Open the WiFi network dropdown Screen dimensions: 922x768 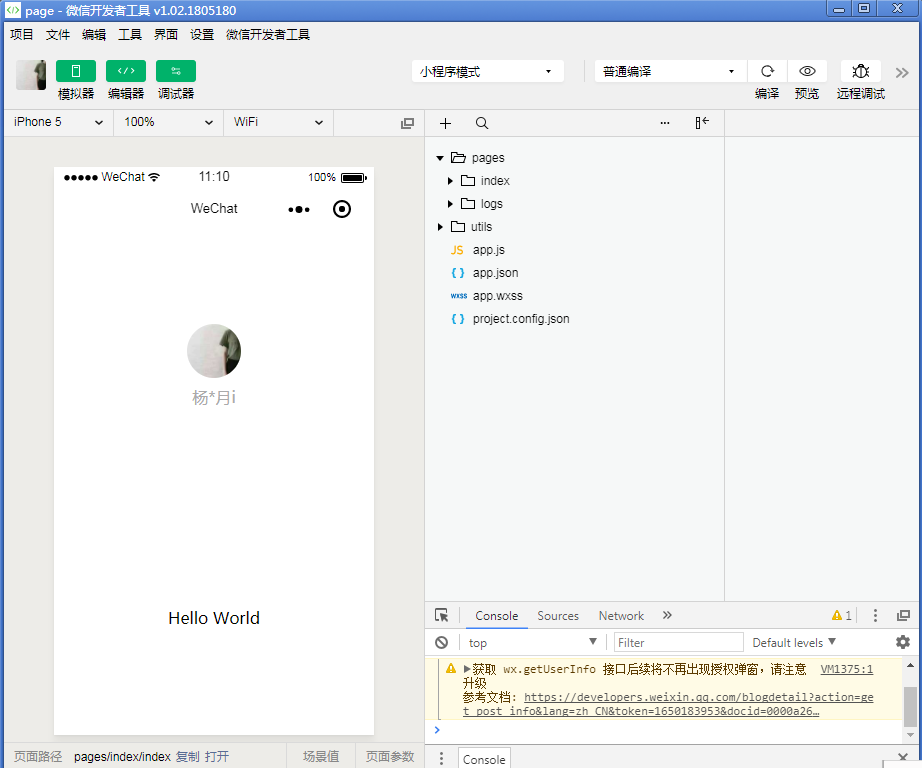click(278, 122)
